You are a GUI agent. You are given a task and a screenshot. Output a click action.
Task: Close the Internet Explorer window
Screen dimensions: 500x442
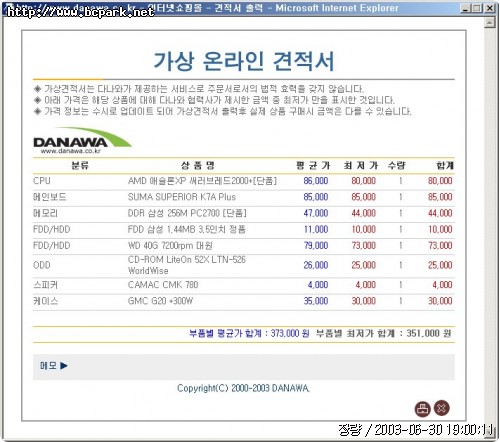(x=489, y=8)
